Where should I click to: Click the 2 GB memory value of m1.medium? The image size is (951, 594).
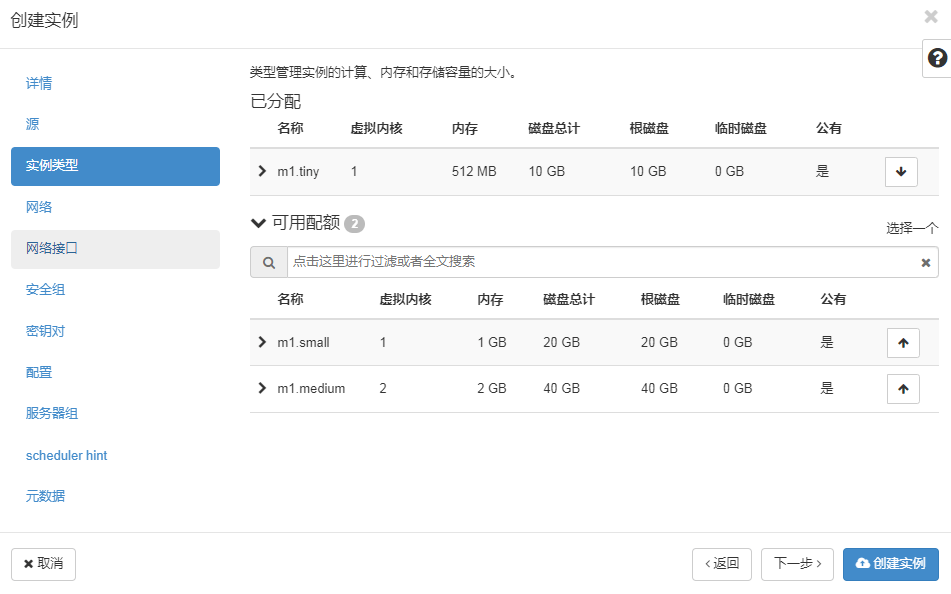491,388
